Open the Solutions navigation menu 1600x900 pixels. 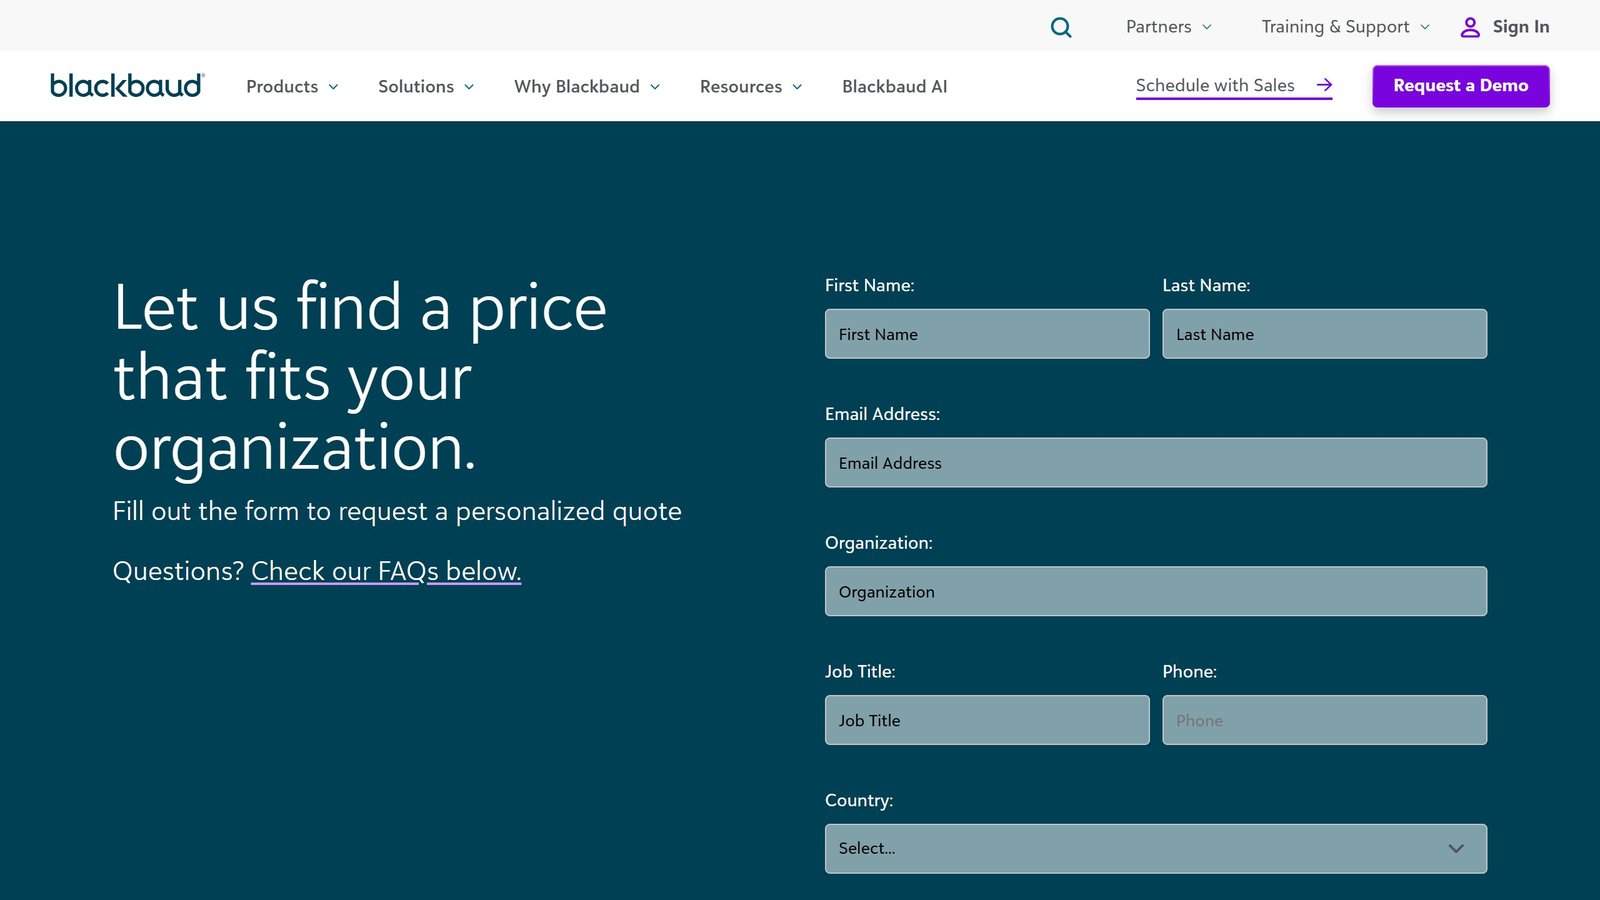click(x=426, y=86)
